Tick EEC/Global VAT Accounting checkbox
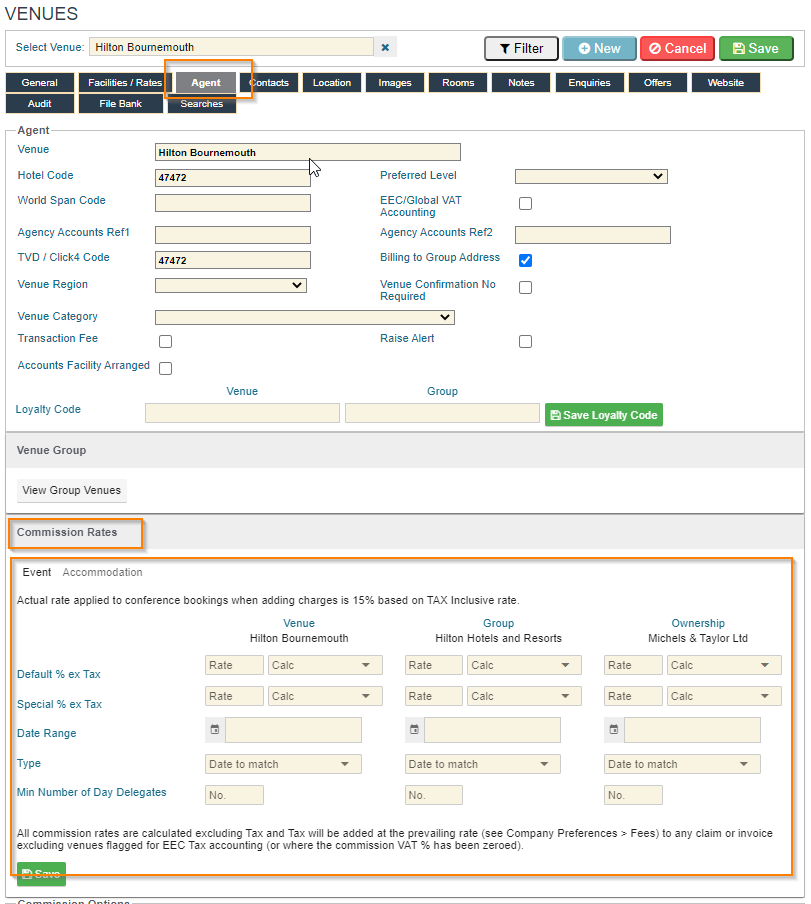811x904 pixels. tap(525, 204)
